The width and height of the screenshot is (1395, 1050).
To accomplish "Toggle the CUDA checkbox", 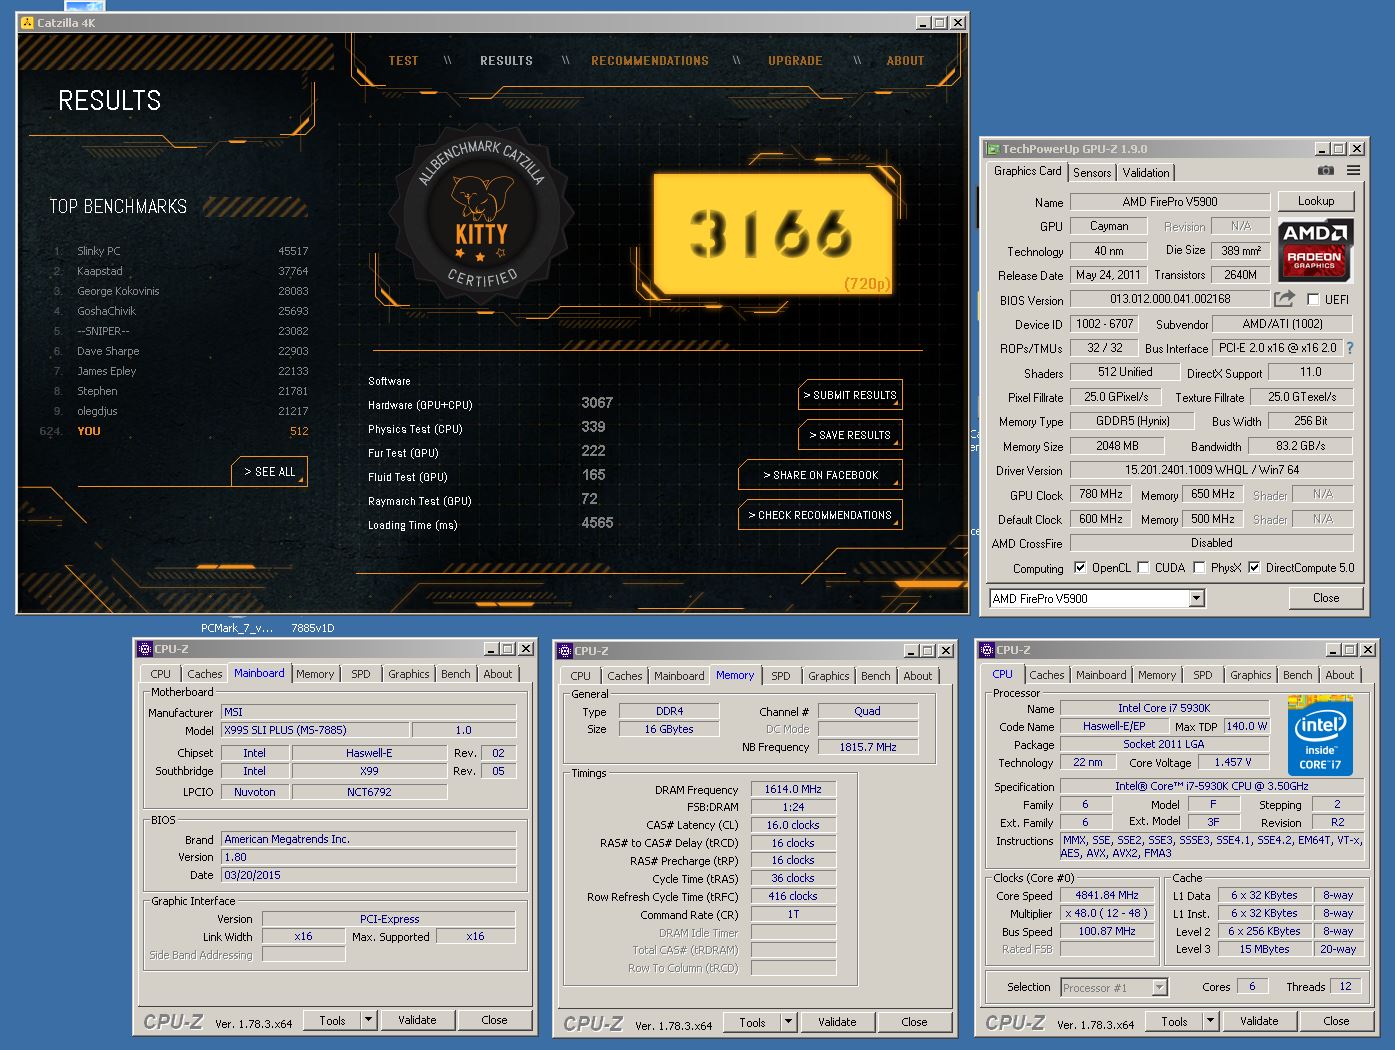I will 1143,567.
